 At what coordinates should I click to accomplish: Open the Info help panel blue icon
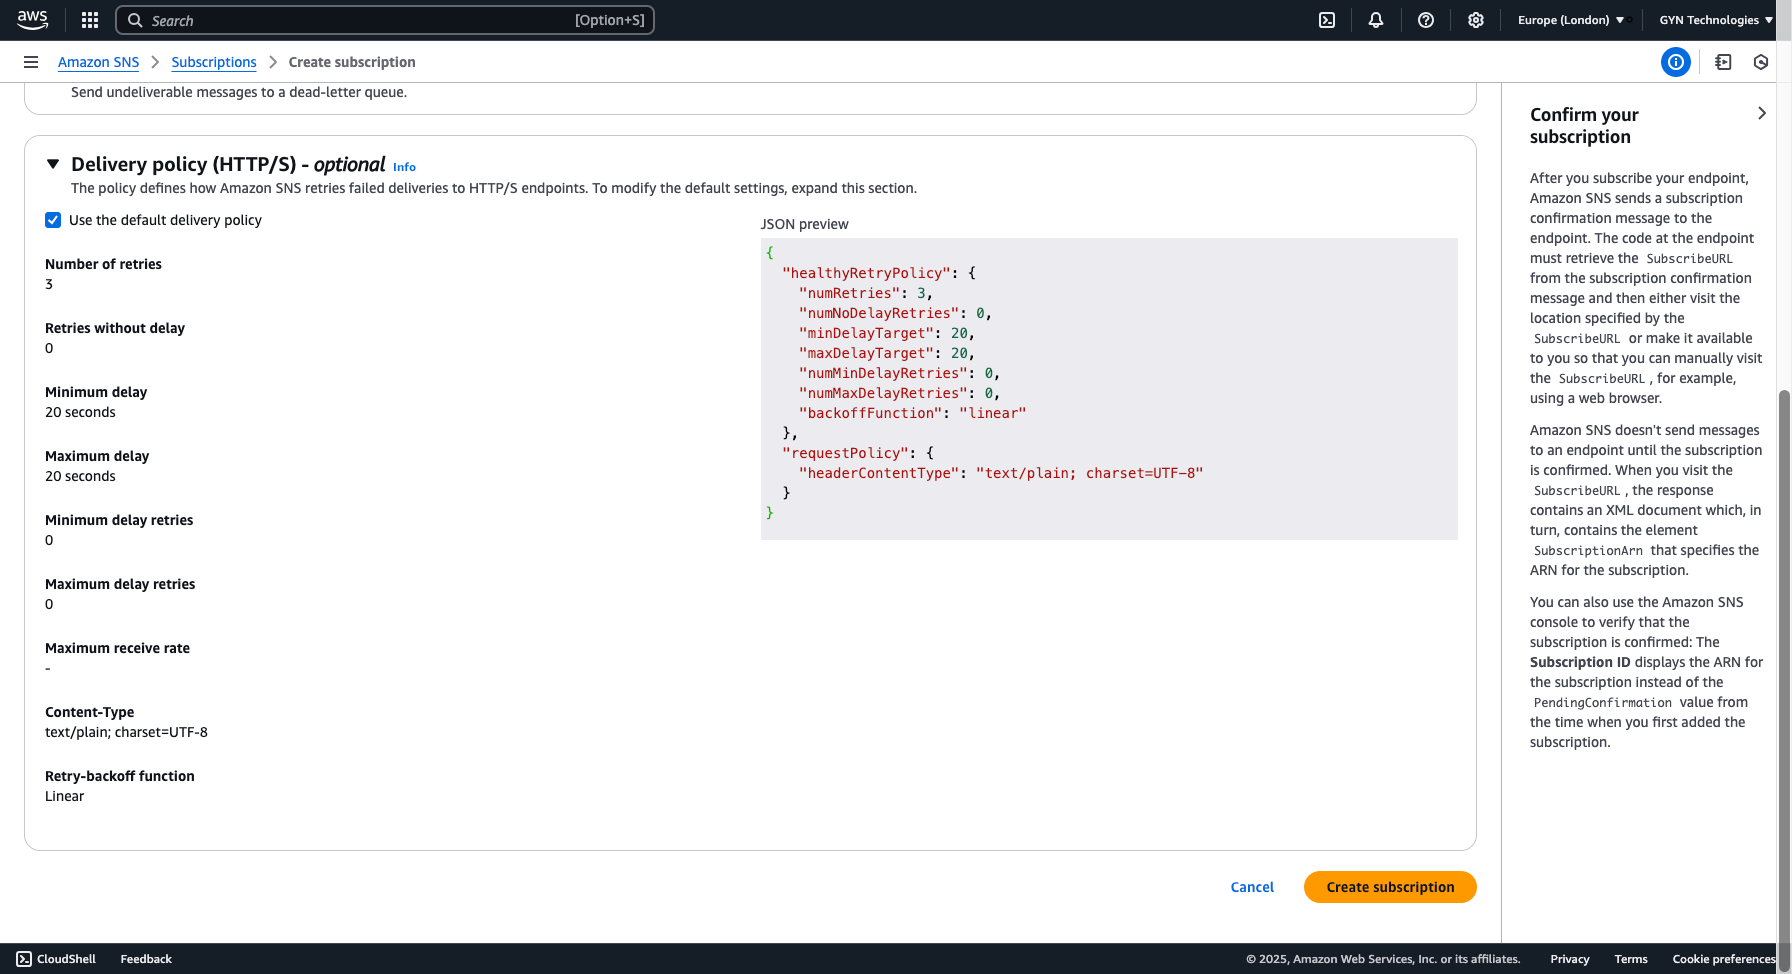1676,62
